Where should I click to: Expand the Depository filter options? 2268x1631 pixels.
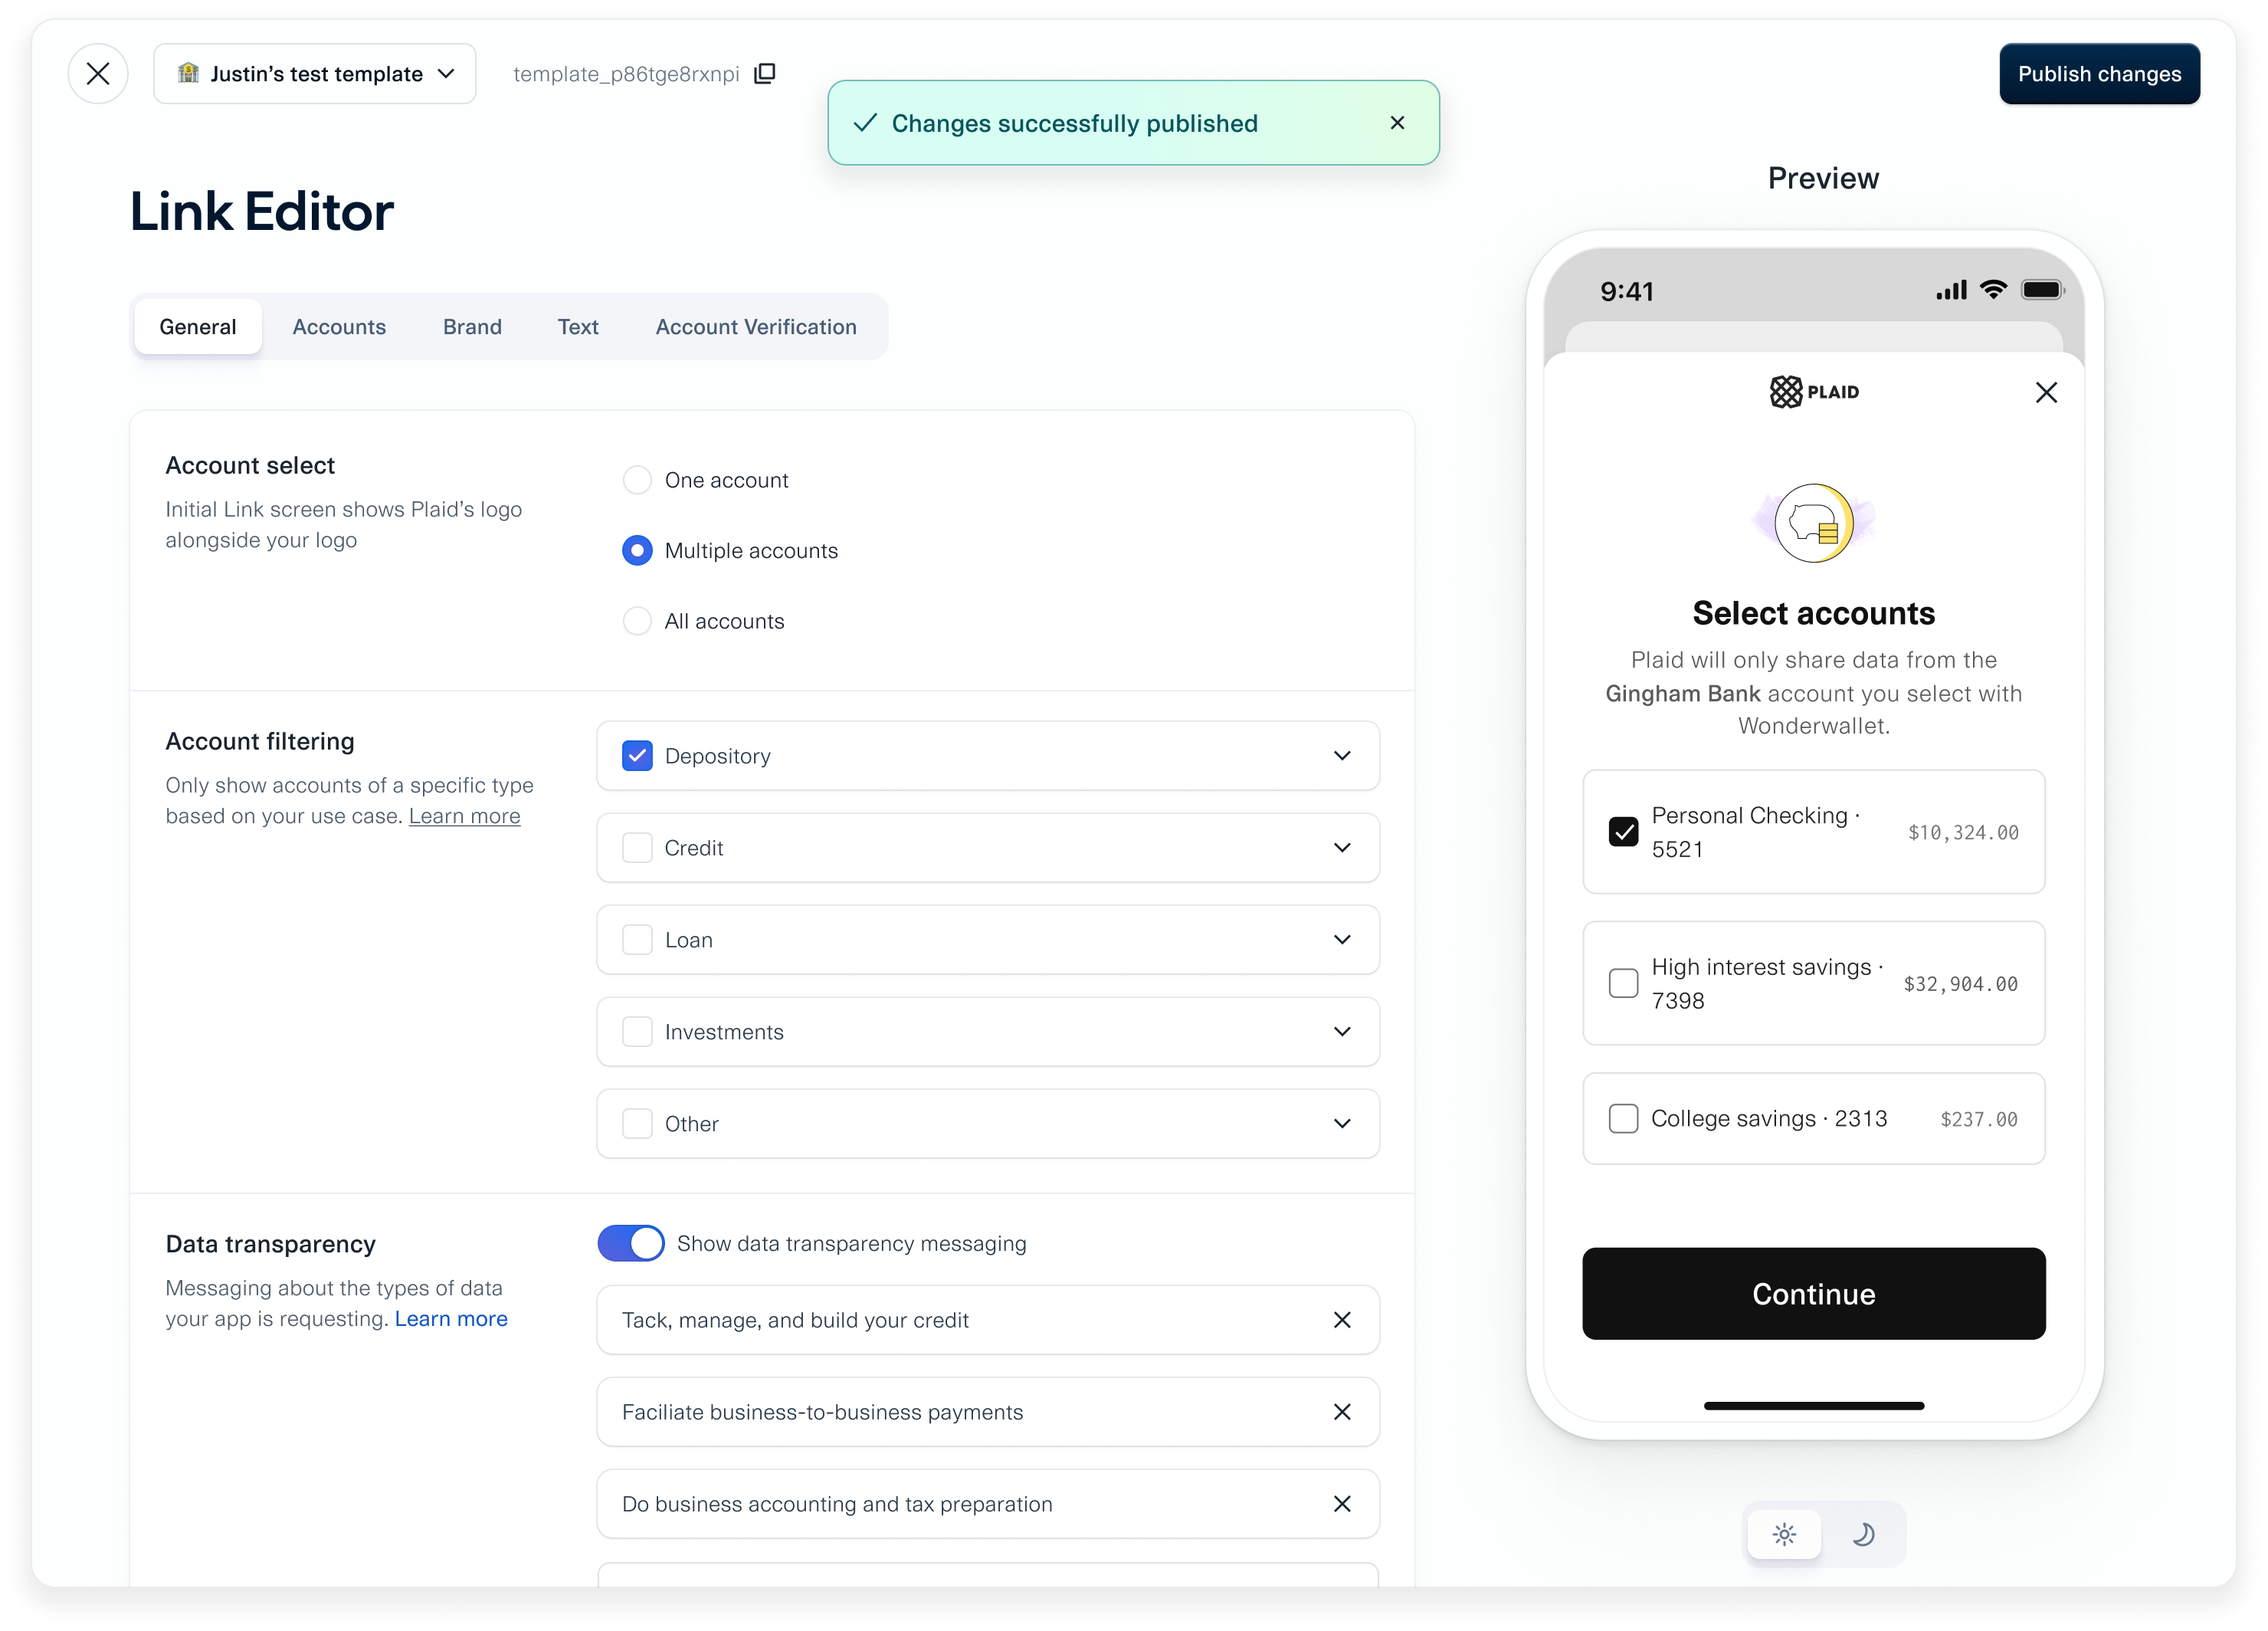pyautogui.click(x=1342, y=756)
